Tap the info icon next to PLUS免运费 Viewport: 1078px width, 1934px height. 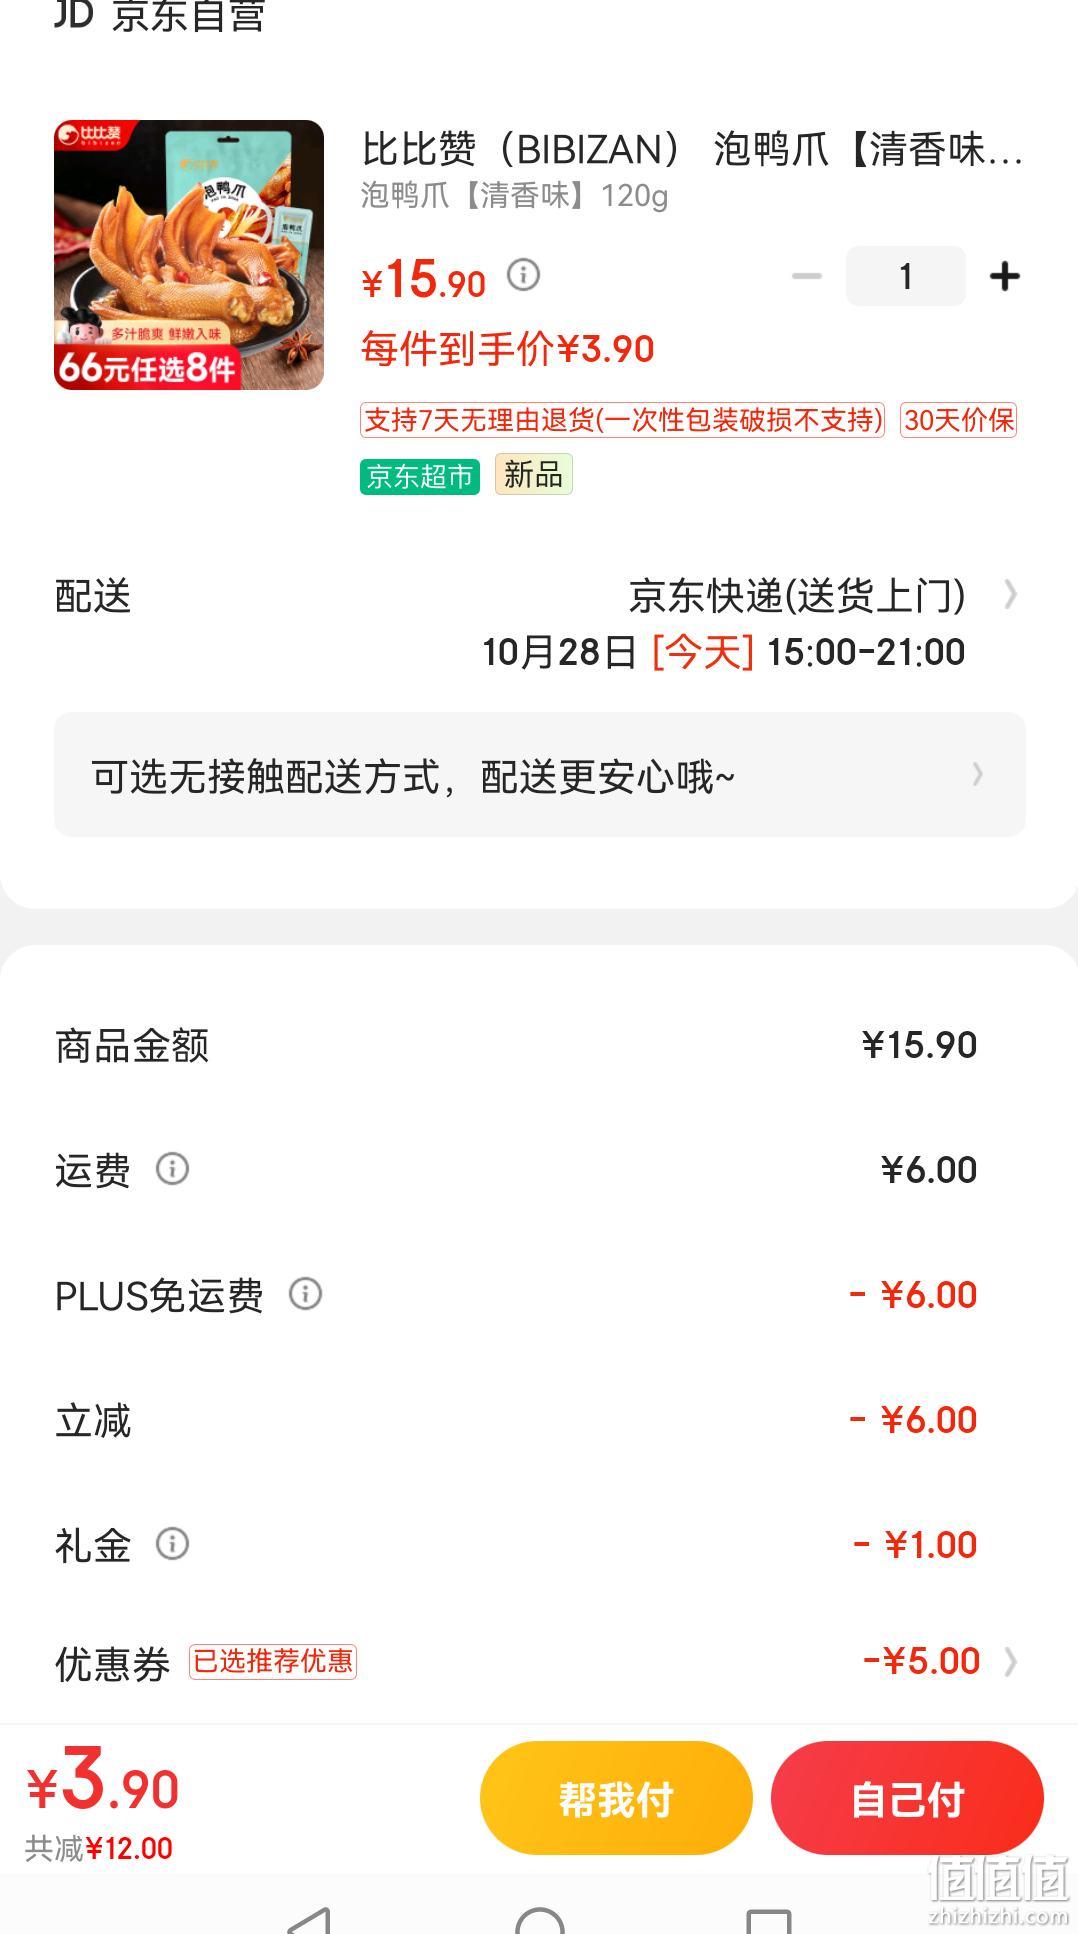[305, 1294]
